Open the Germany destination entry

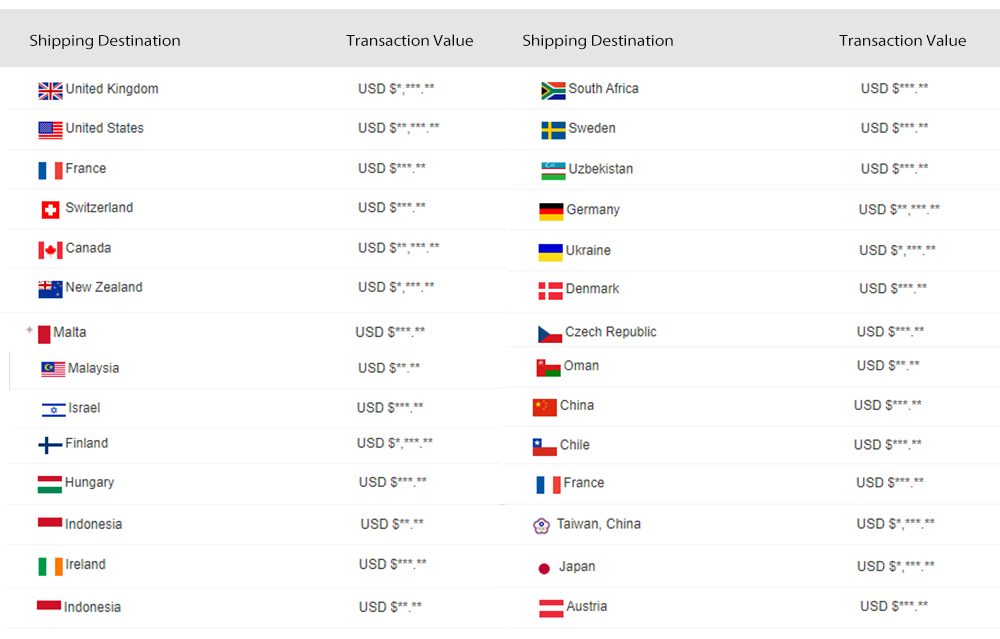coord(592,210)
